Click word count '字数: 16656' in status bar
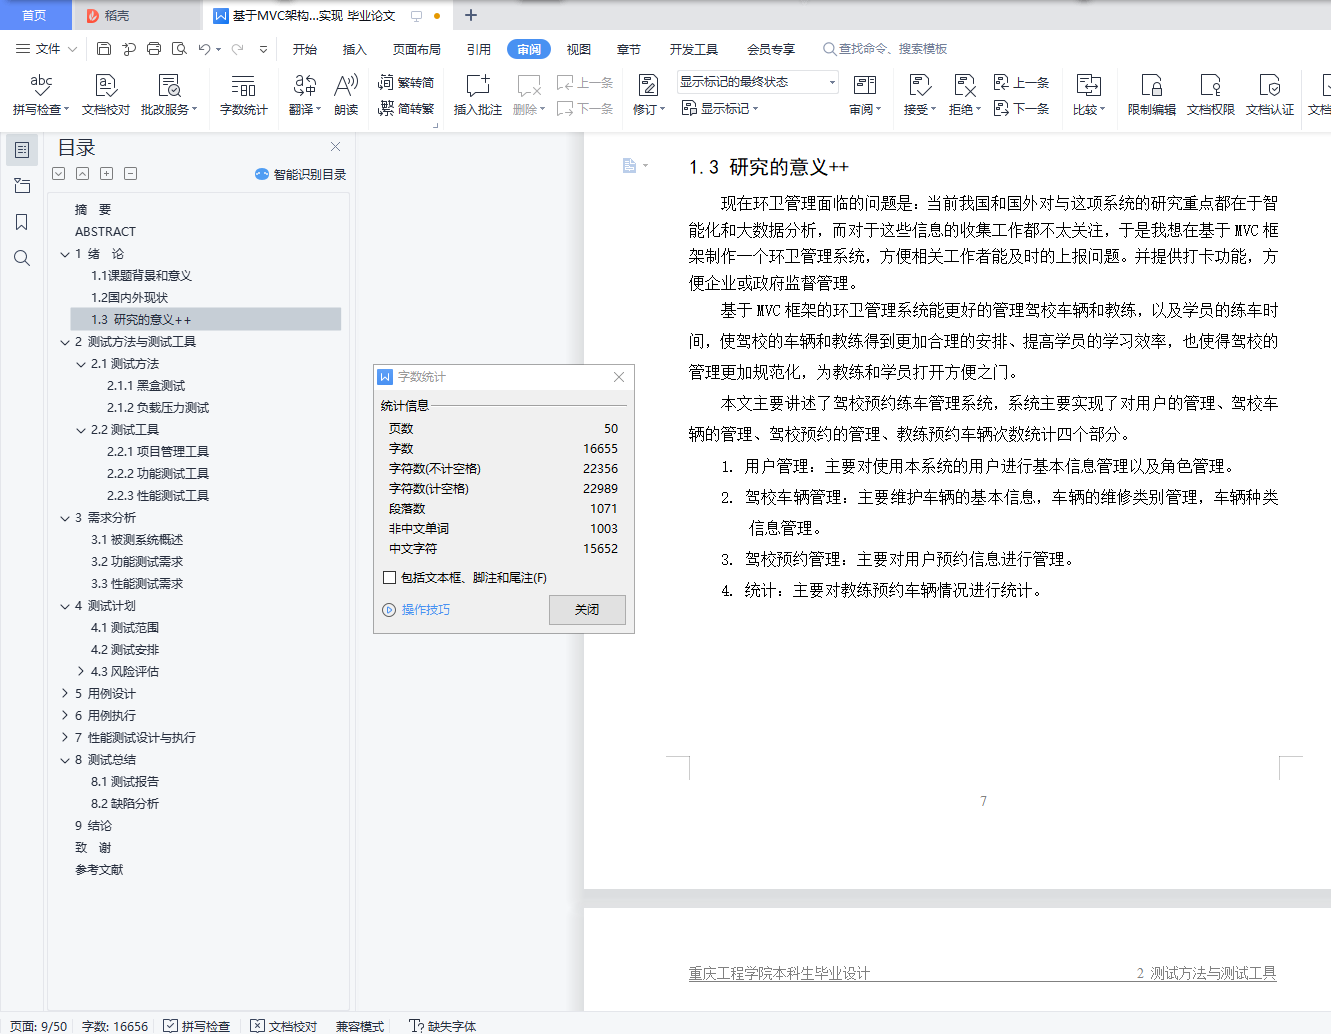This screenshot has width=1331, height=1034. tap(115, 1026)
